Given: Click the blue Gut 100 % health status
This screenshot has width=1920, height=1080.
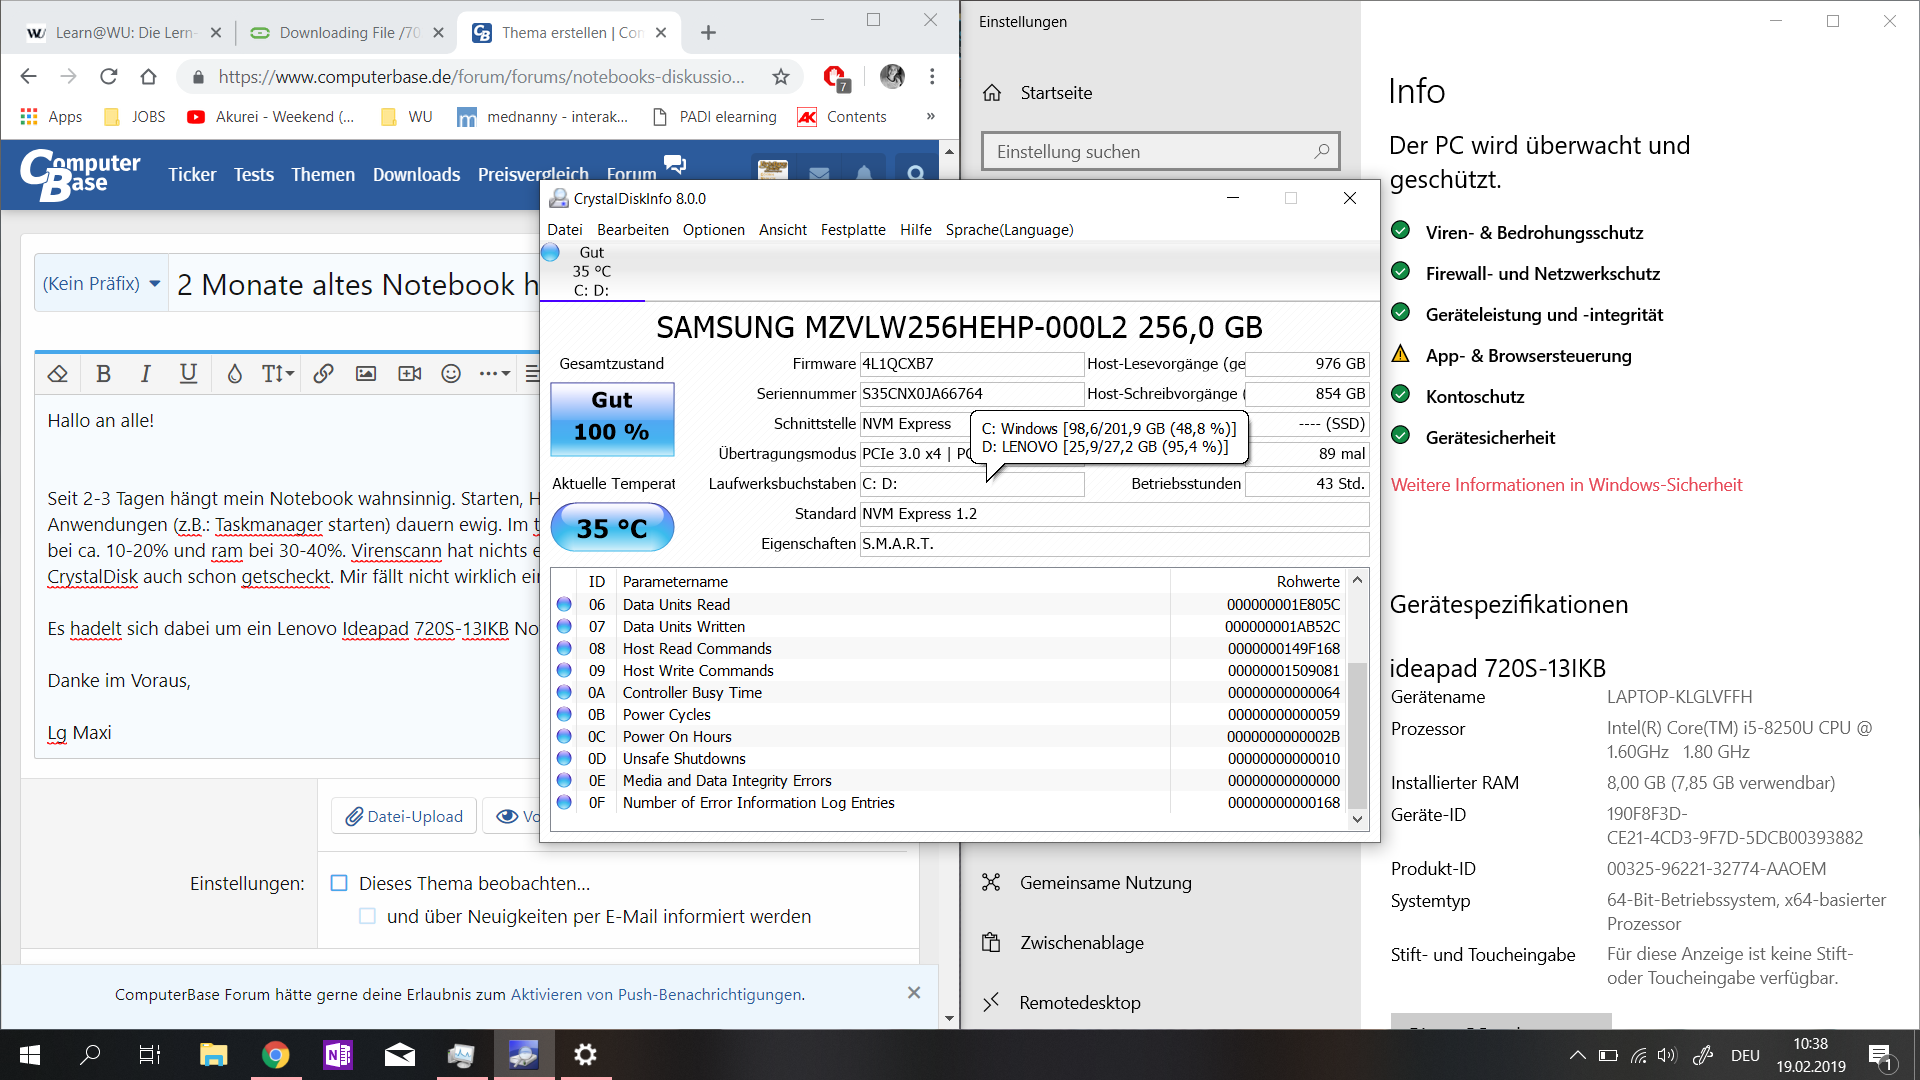Looking at the screenshot, I should point(612,418).
